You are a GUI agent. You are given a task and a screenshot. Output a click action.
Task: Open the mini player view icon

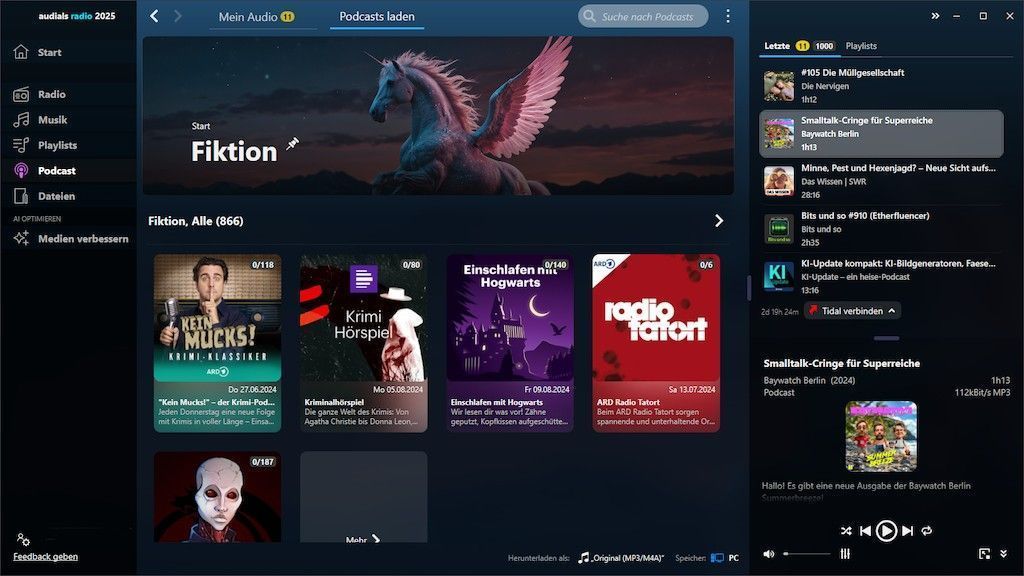click(x=983, y=554)
